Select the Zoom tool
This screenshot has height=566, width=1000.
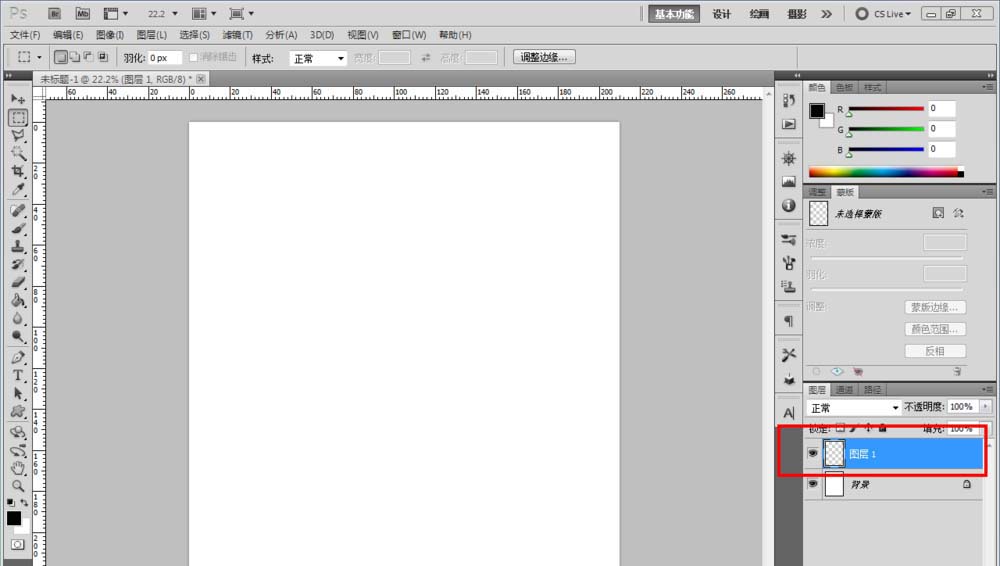click(18, 486)
